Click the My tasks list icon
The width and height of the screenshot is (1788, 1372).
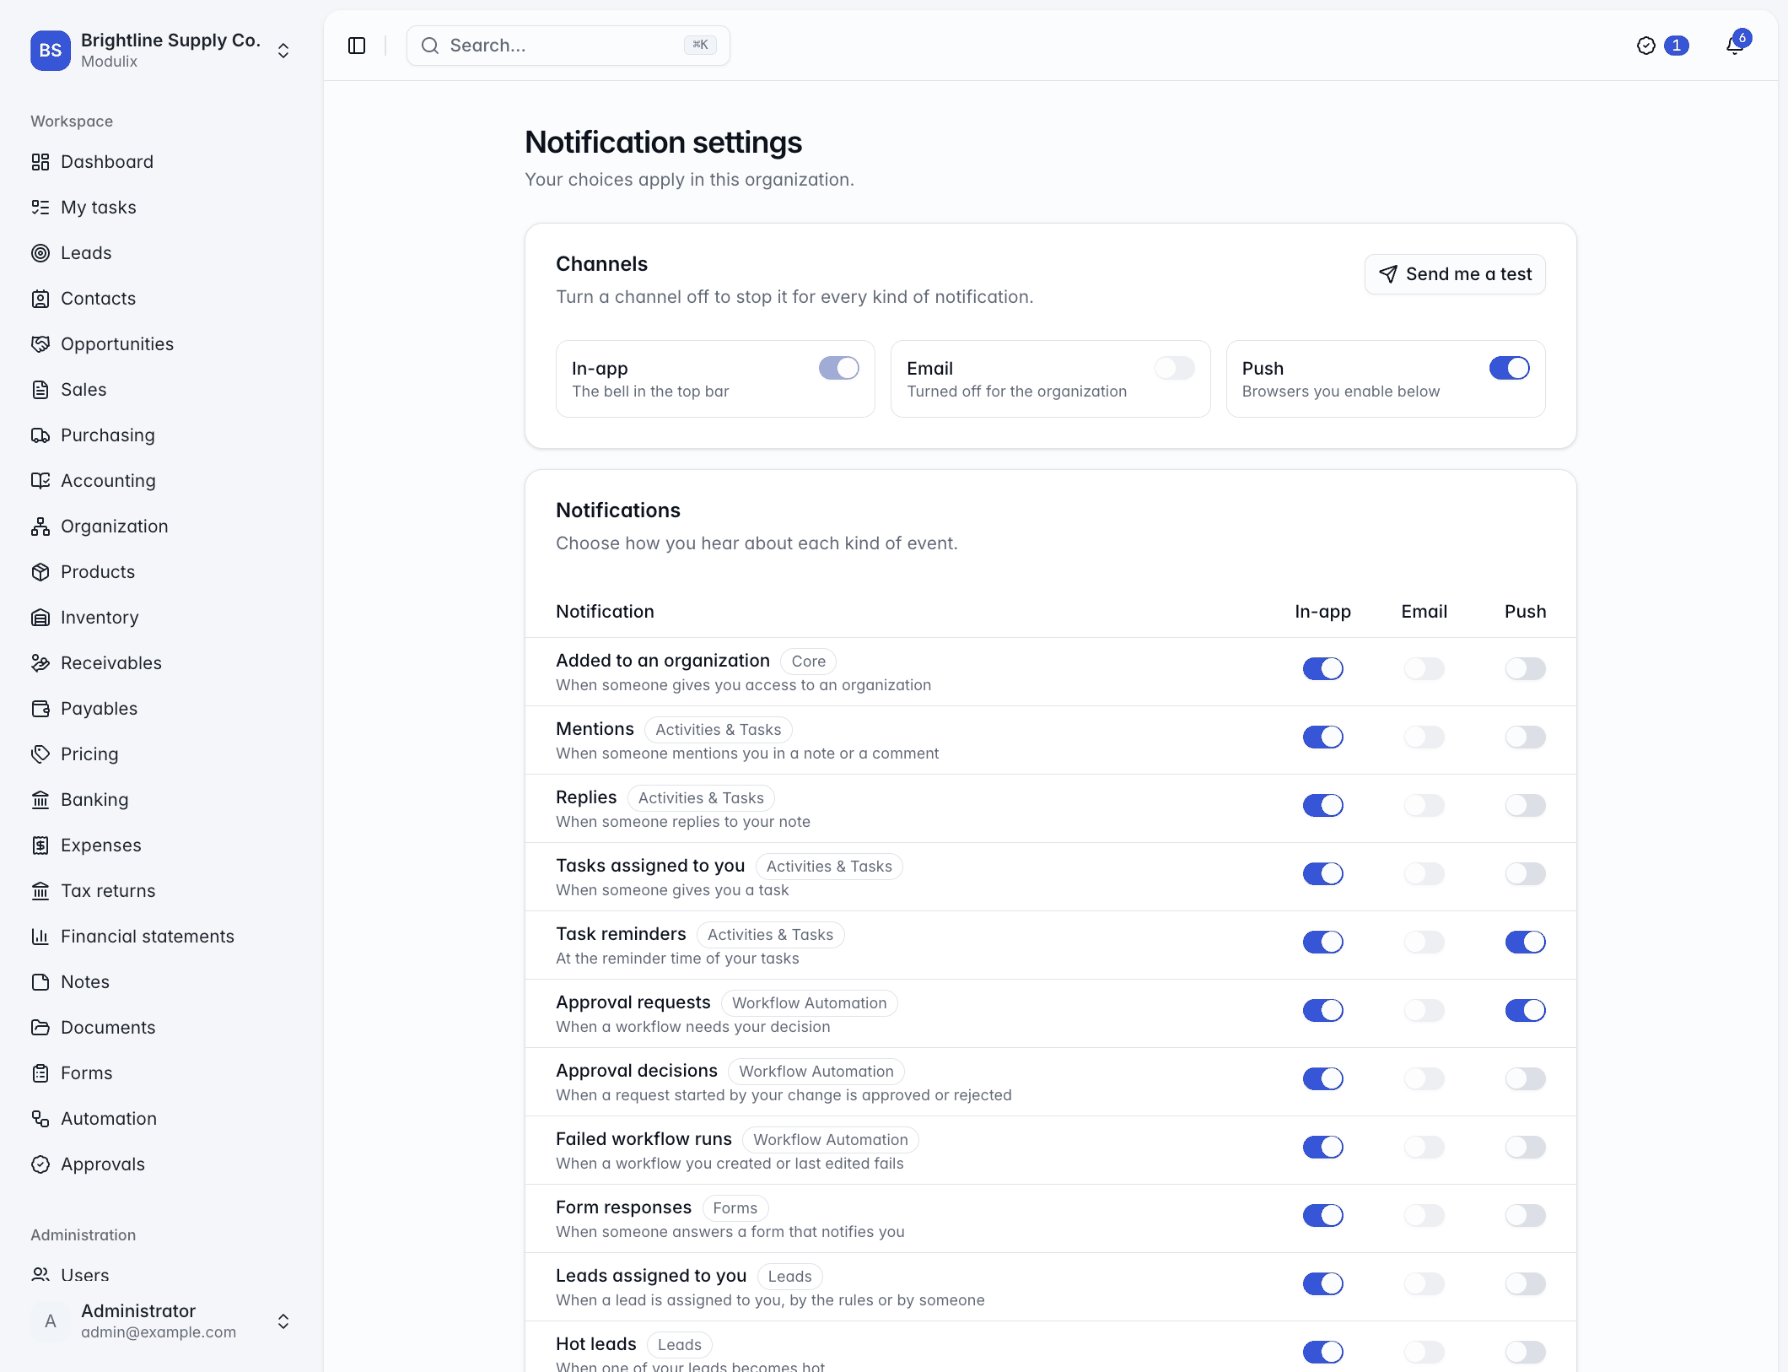(40, 208)
